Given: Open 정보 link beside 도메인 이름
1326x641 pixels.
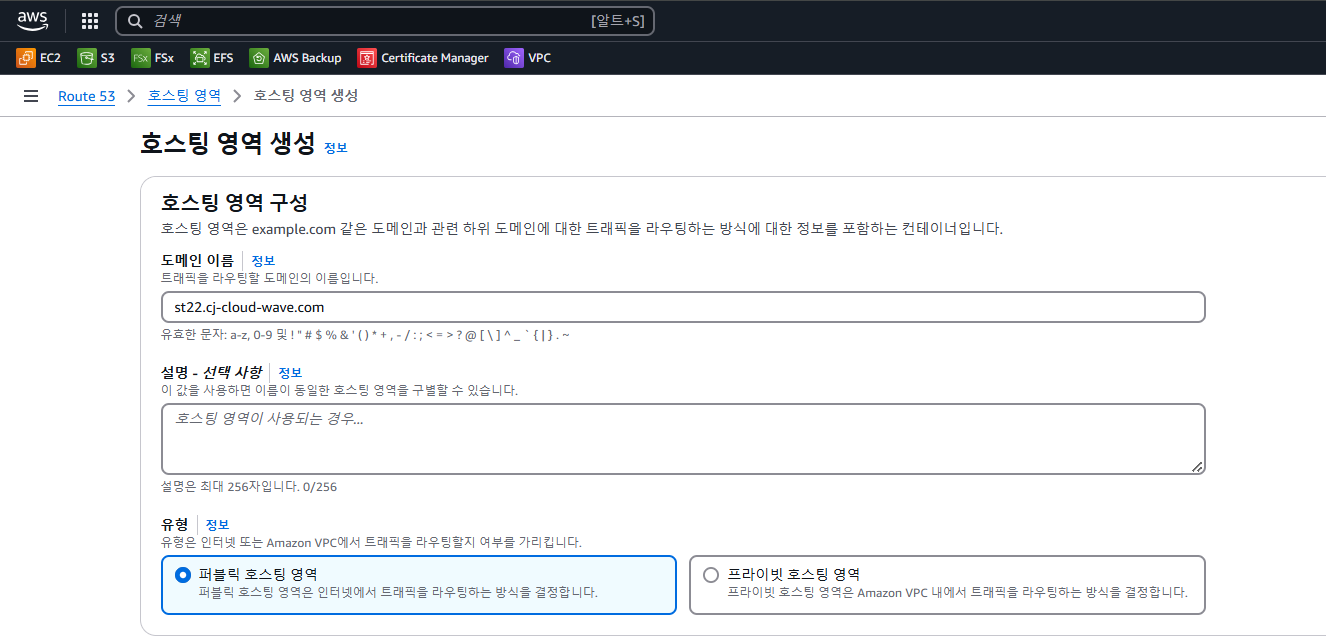Looking at the screenshot, I should pyautogui.click(x=263, y=260).
